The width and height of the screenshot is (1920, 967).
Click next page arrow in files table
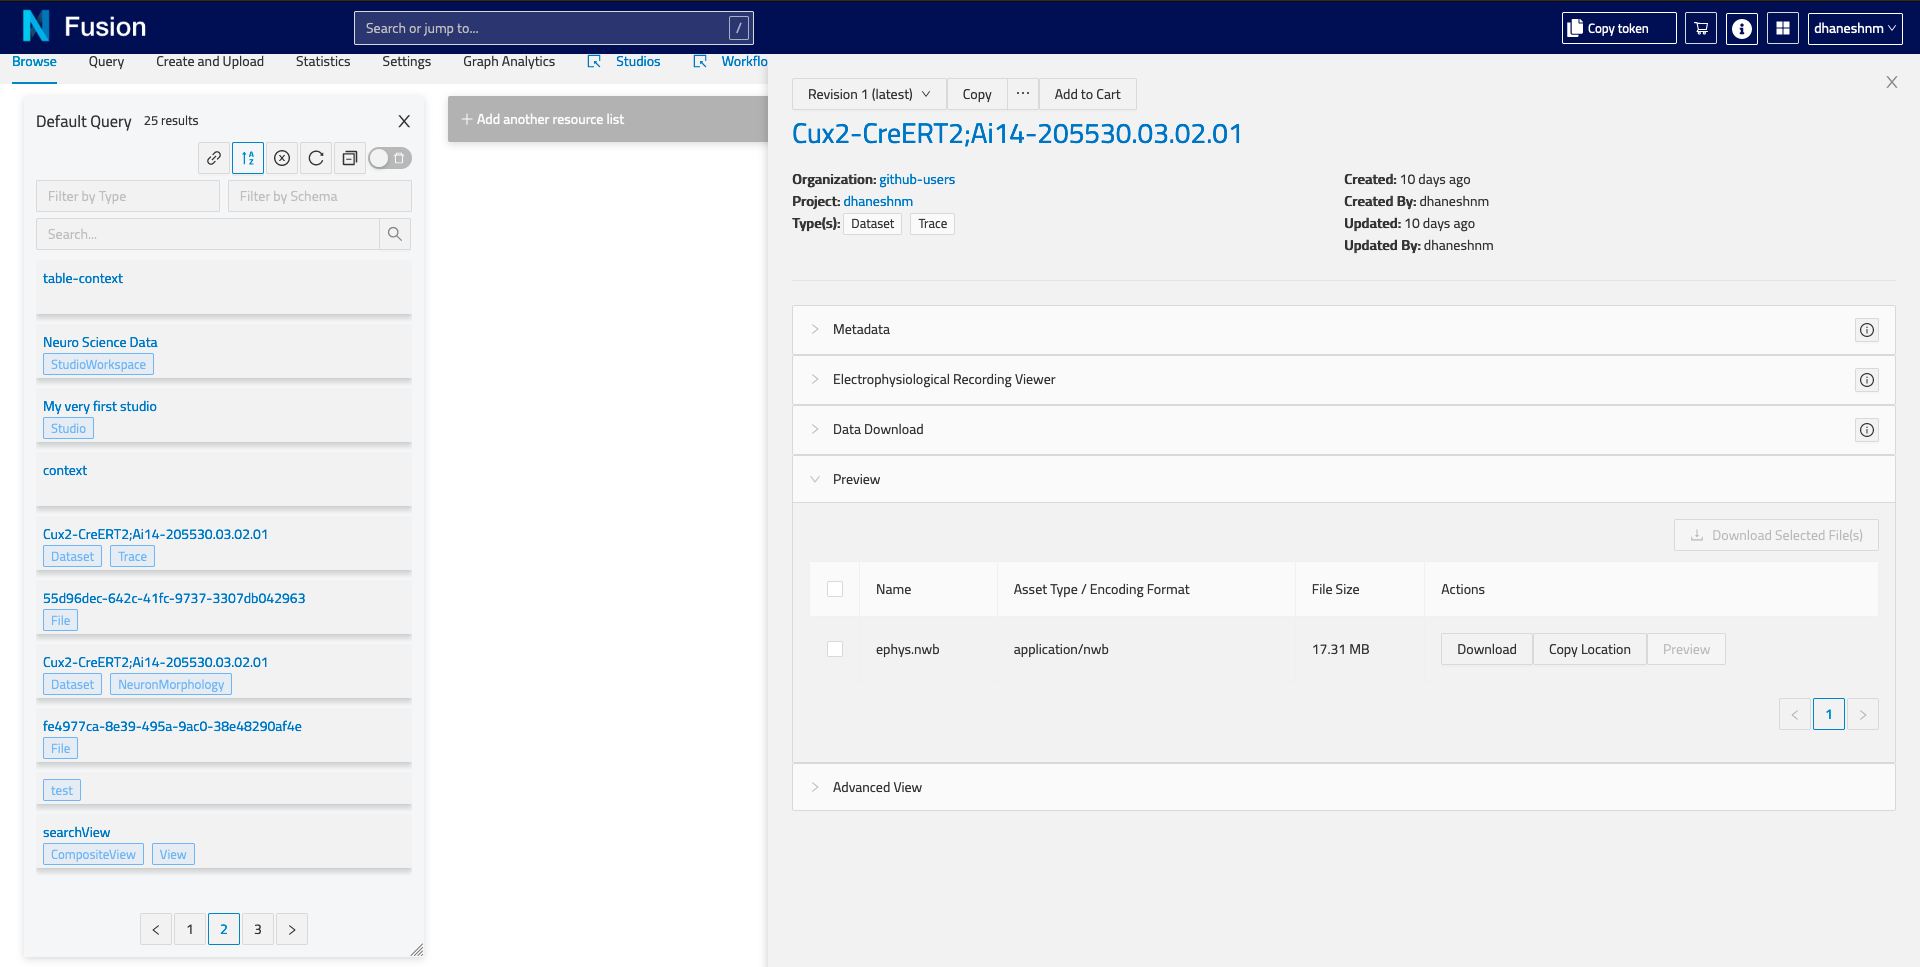point(1863,714)
